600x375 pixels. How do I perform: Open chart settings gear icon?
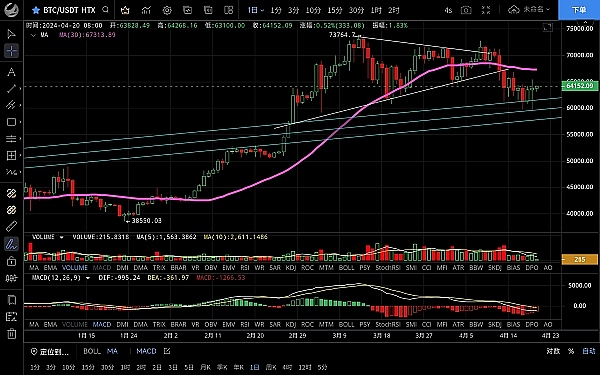click(167, 10)
